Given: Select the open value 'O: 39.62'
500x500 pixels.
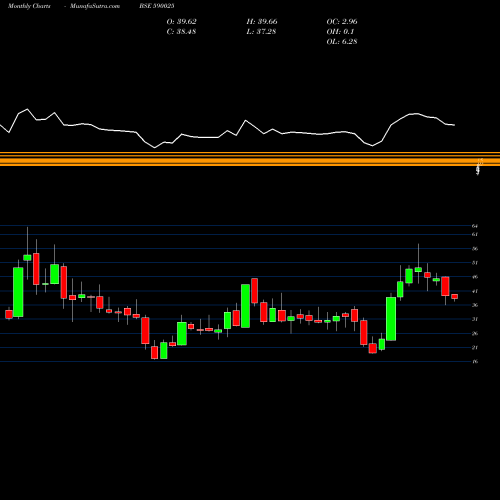Looking at the screenshot, I should coord(182,22).
